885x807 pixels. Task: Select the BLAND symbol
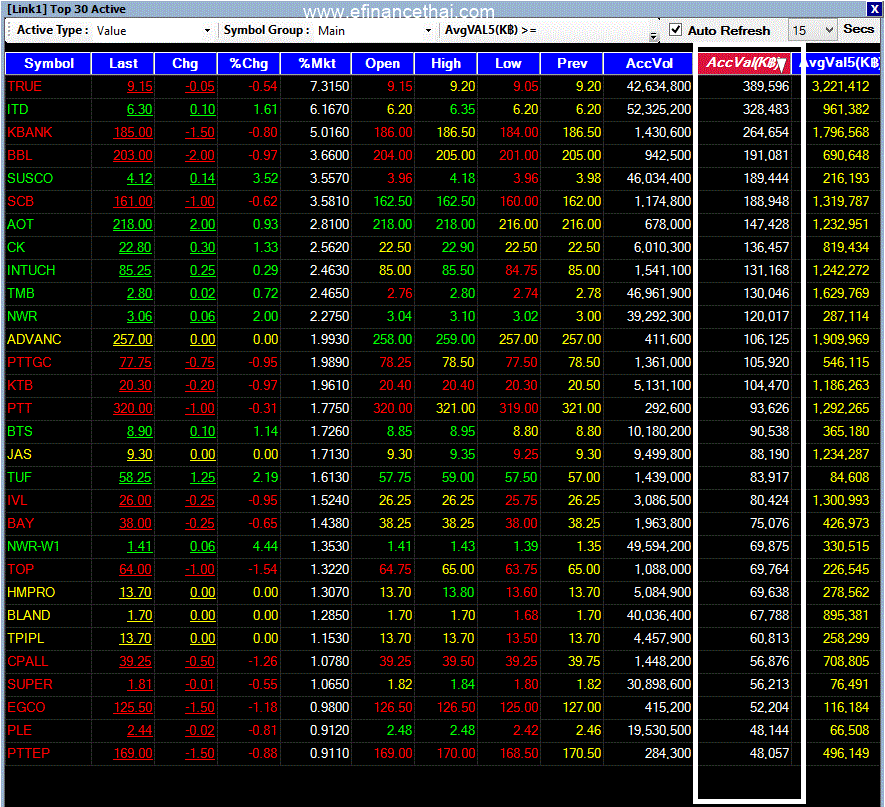click(29, 615)
